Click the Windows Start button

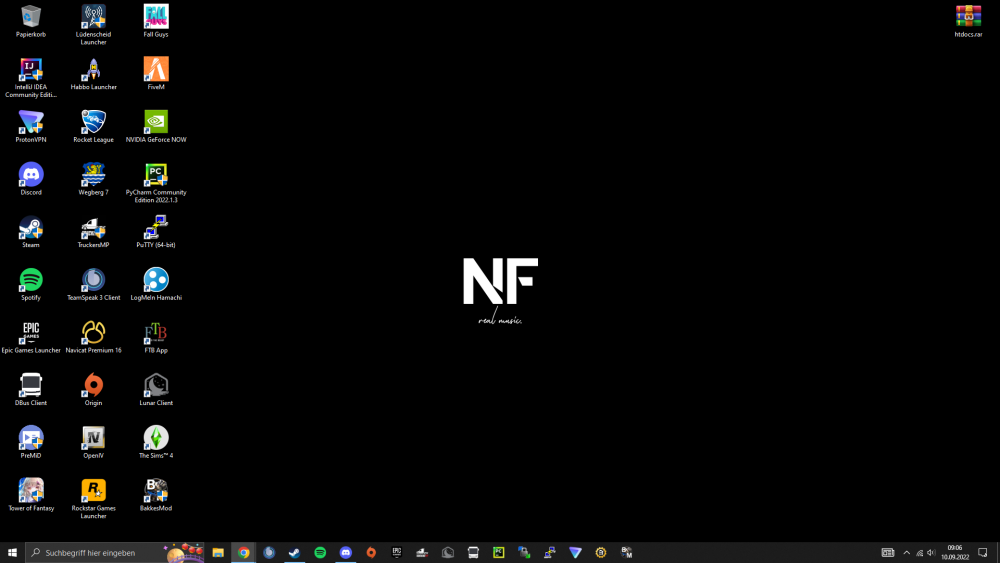(13, 552)
